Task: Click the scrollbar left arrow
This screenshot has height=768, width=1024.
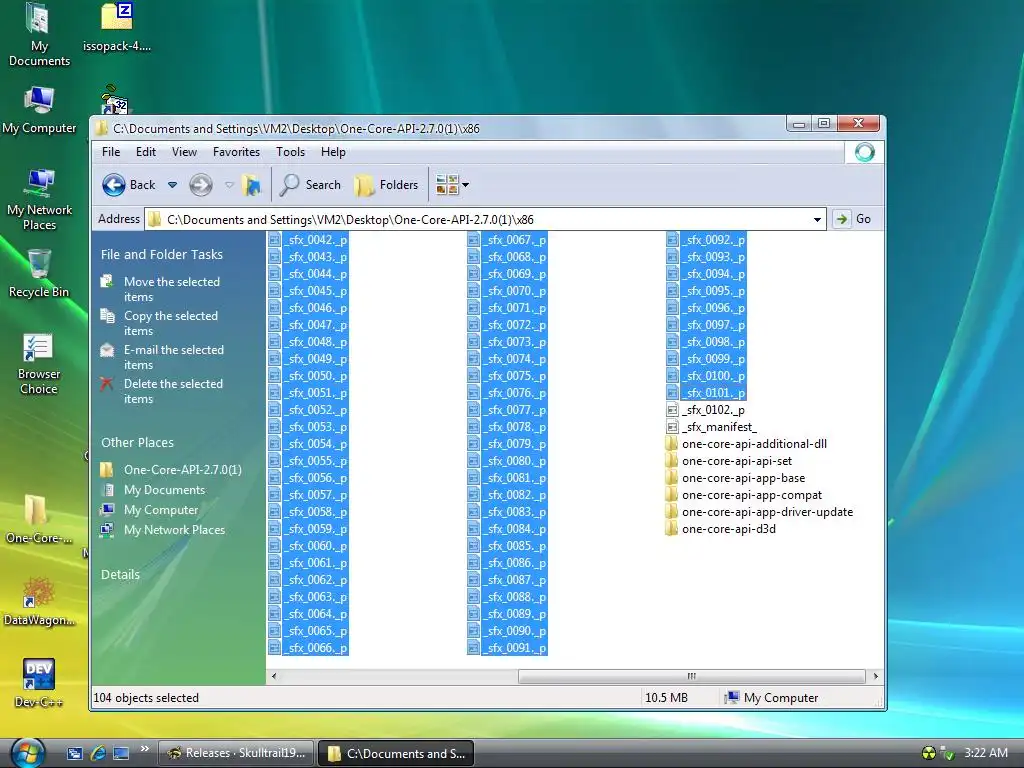Action: (274, 676)
